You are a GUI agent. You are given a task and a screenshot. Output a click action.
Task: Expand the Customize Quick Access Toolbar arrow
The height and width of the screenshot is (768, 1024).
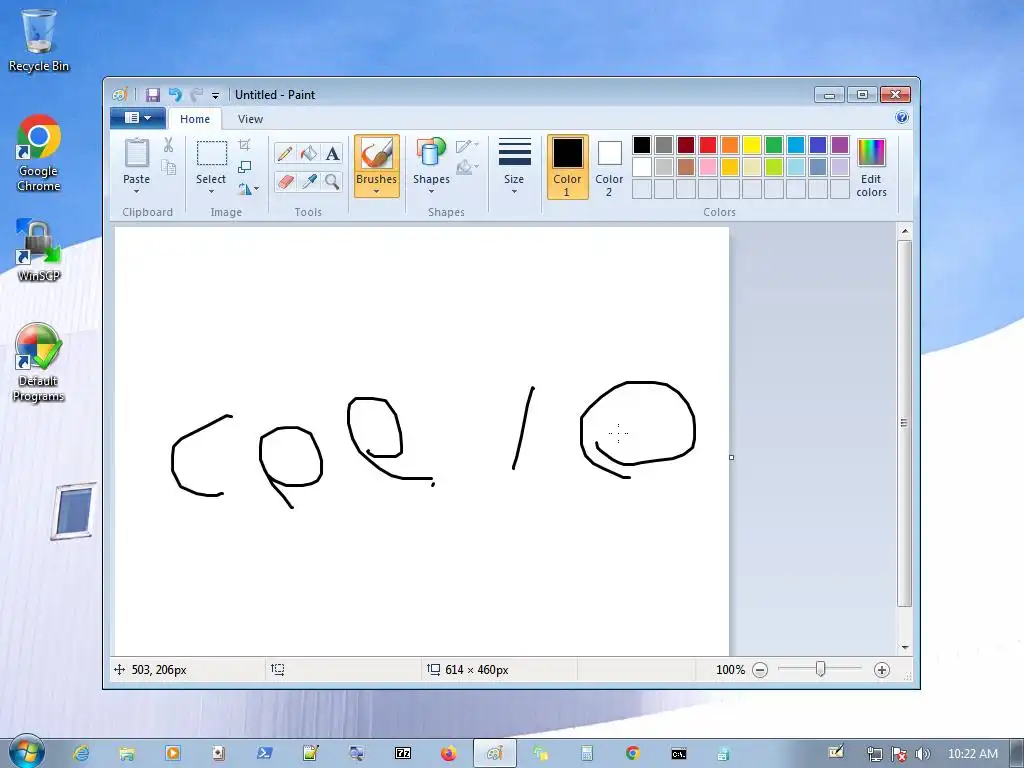(x=216, y=95)
